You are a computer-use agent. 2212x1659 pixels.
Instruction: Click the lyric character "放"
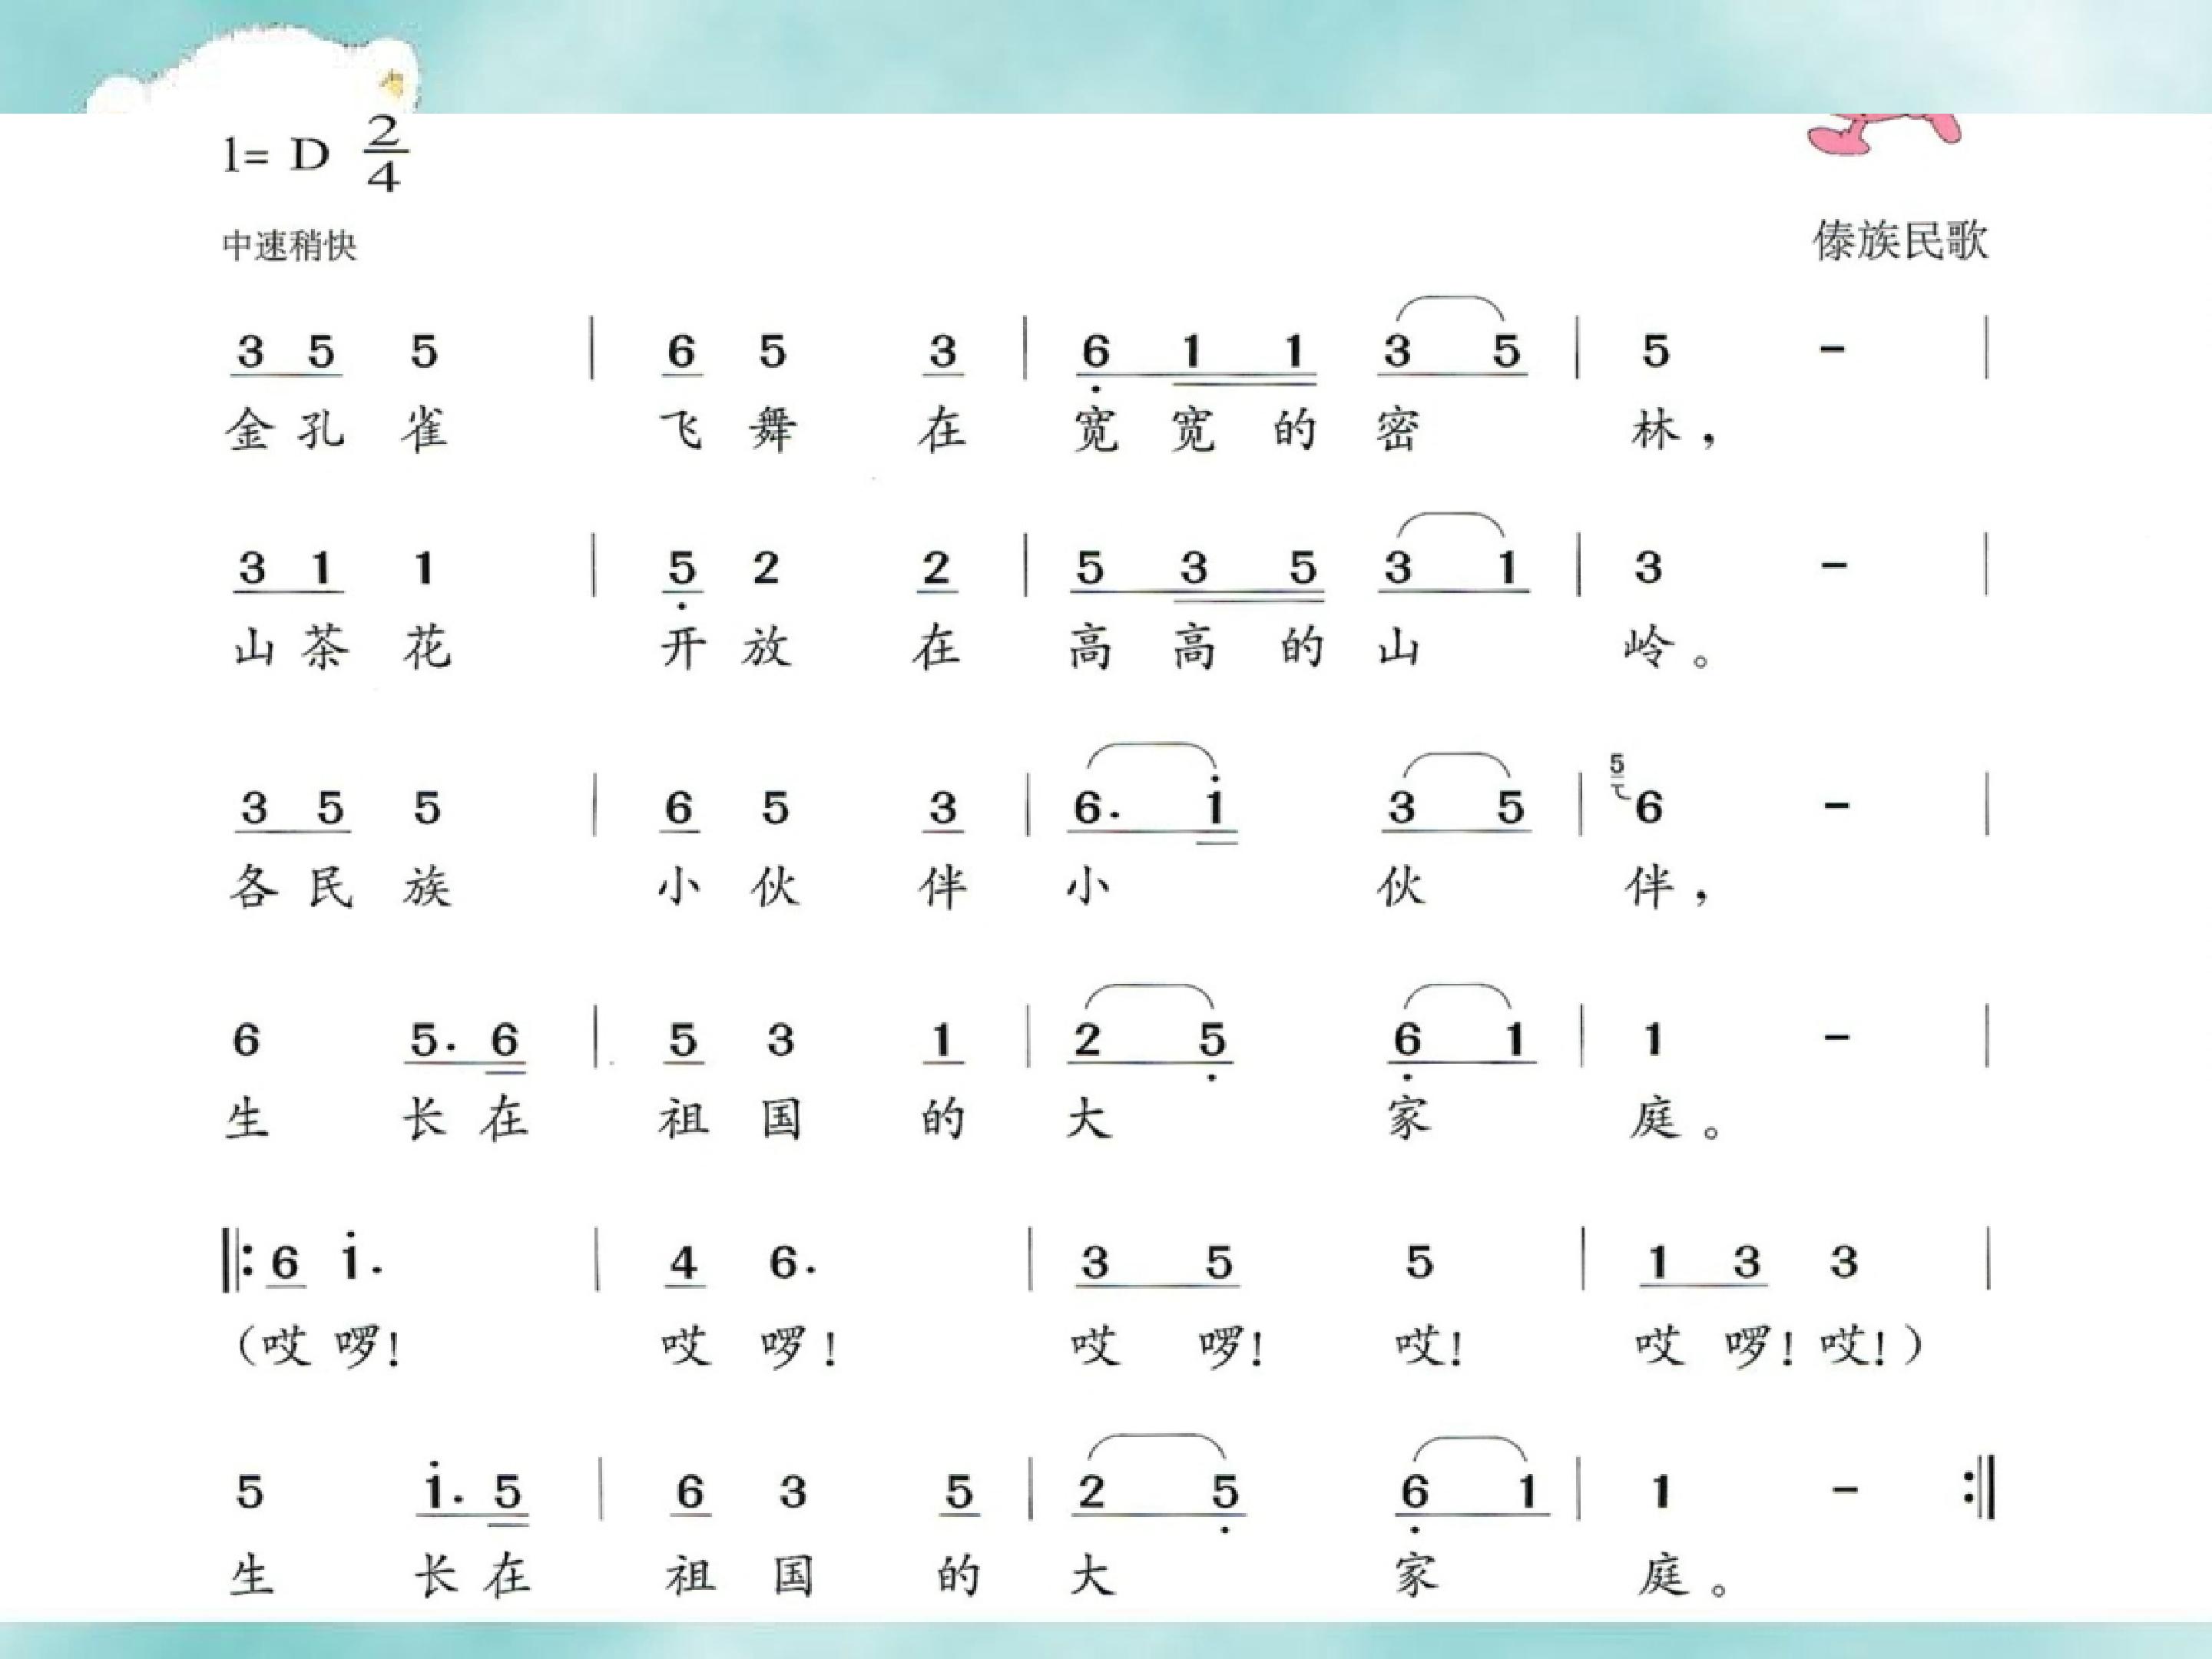767,647
